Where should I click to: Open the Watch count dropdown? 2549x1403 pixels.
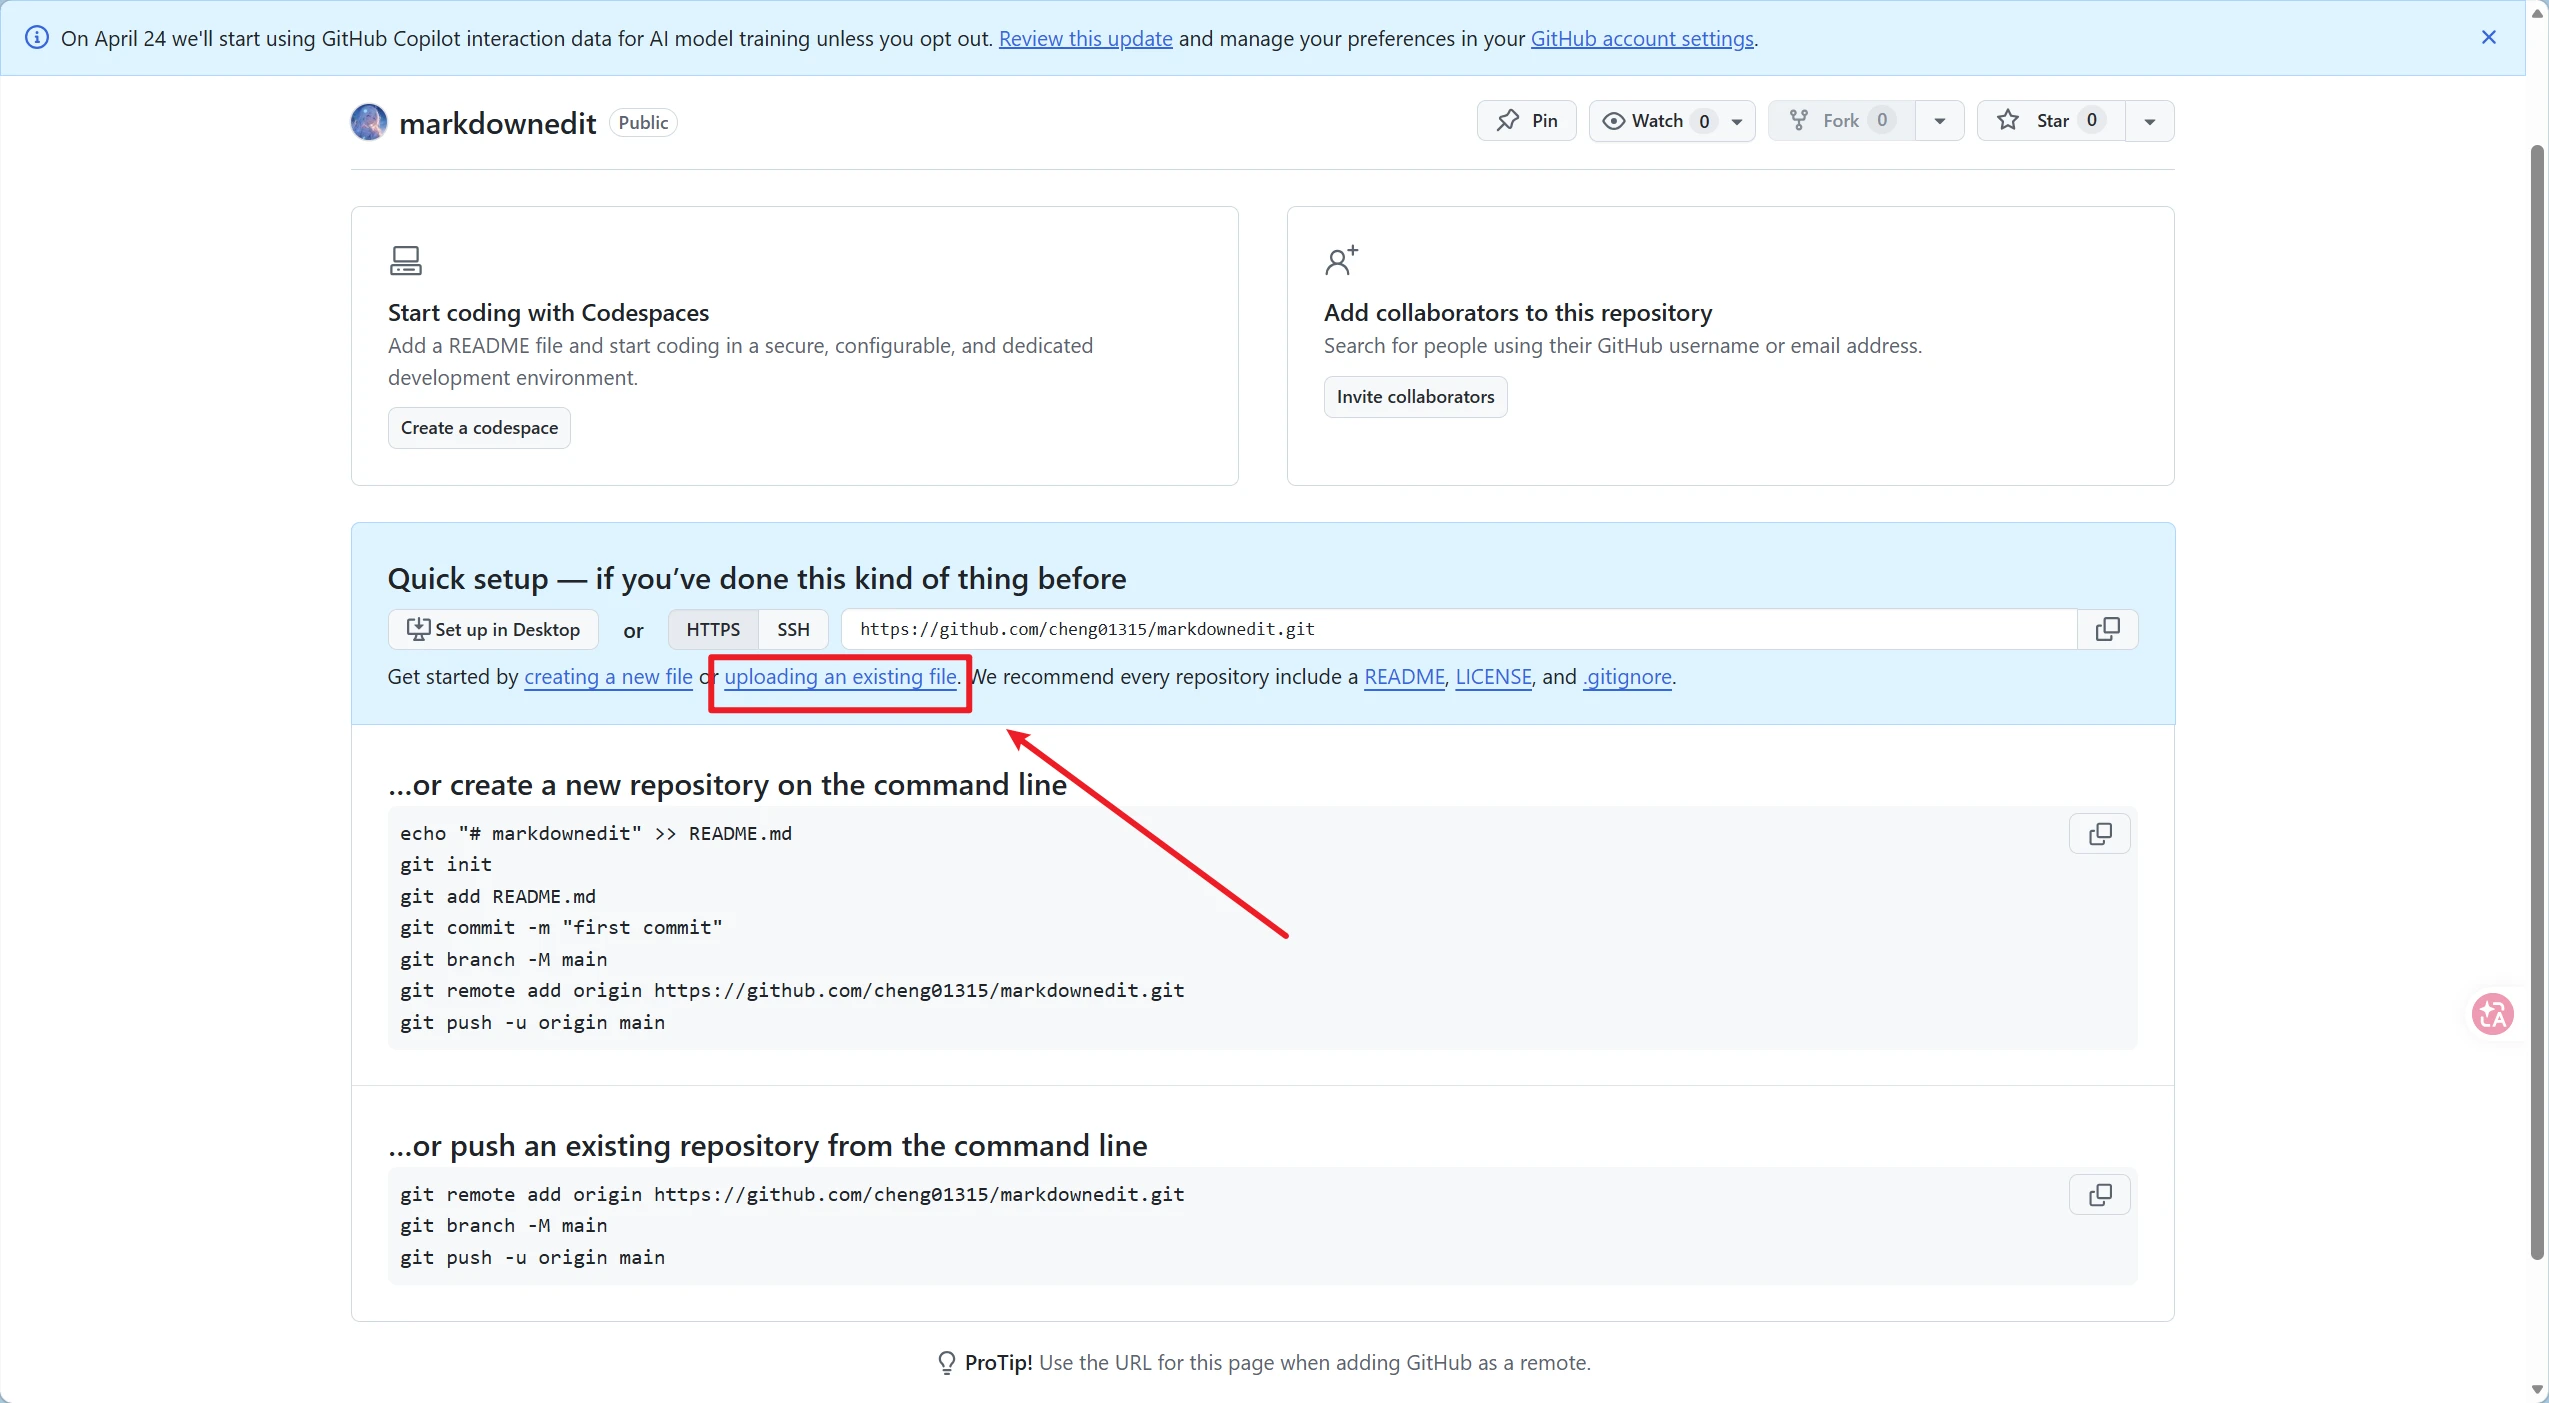click(x=1736, y=121)
